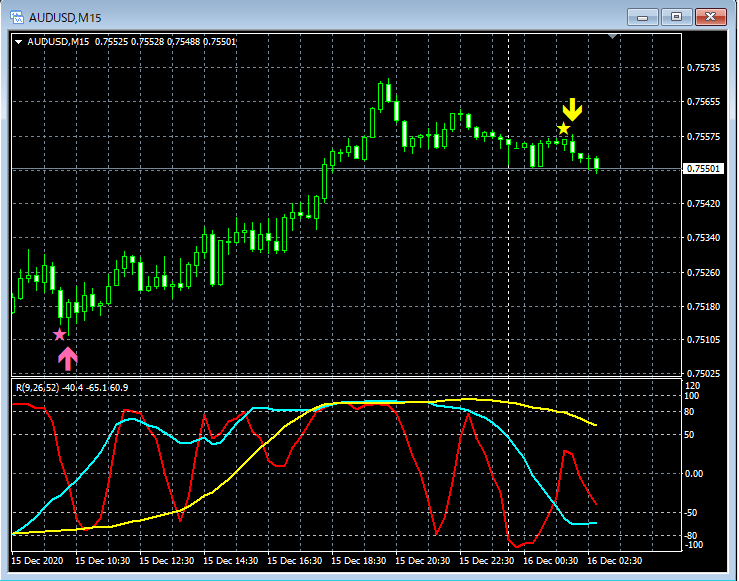739x581 pixels.
Task: Click the AUDUSD,M15 window title text
Action: [66, 17]
